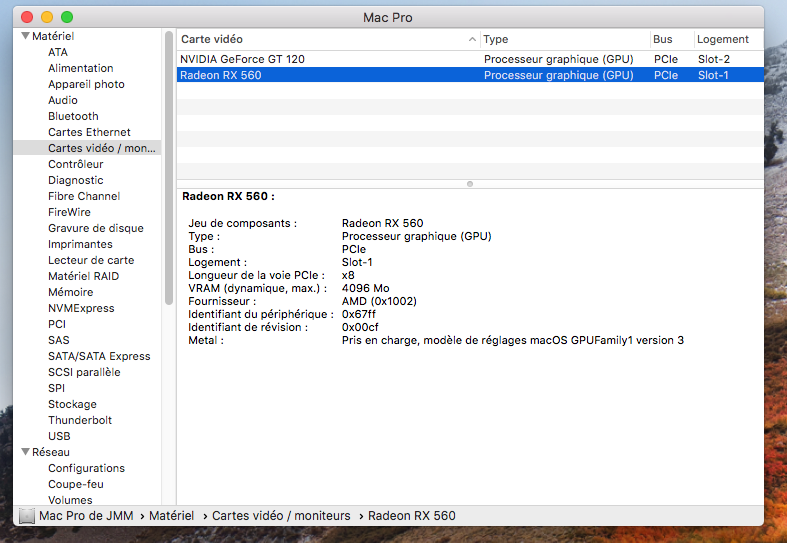Click the 4096 Mo VRAM value

click(365, 289)
